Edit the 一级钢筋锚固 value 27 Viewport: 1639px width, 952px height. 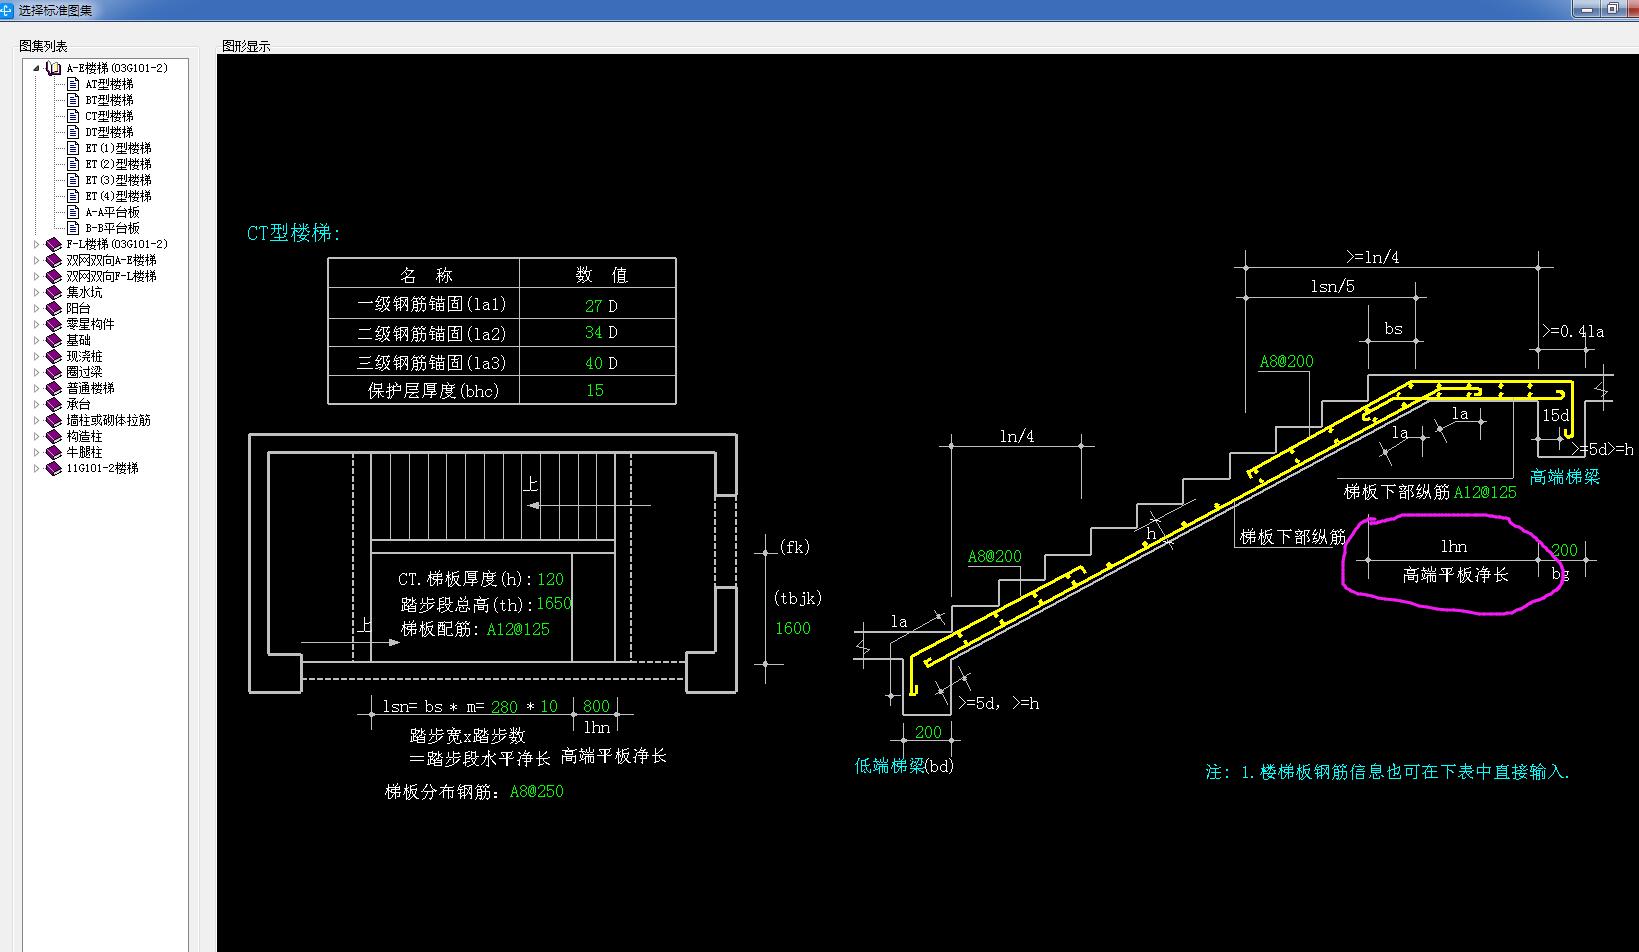pos(593,306)
